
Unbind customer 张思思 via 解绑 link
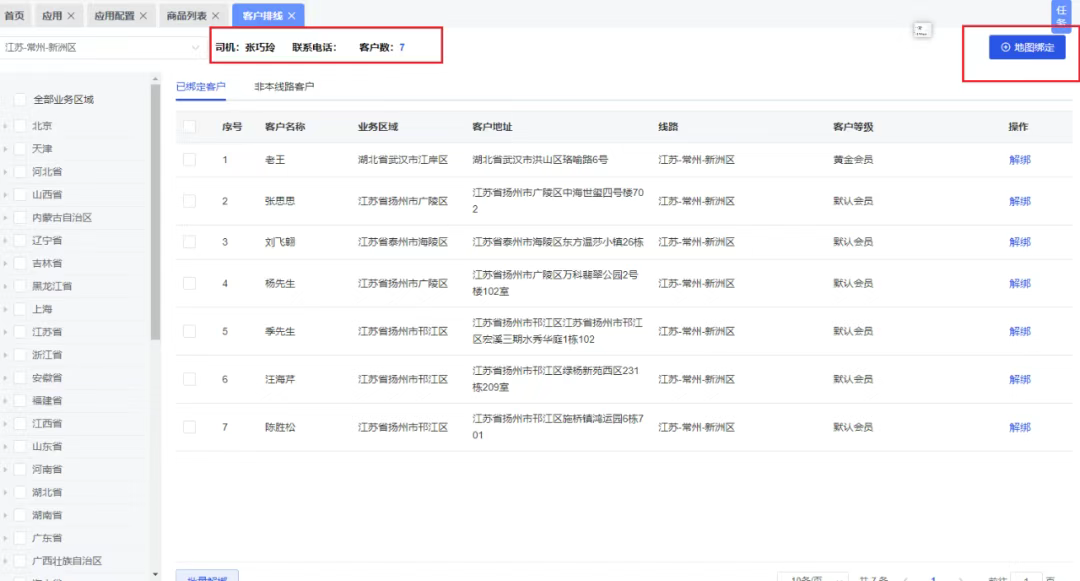pos(1019,201)
